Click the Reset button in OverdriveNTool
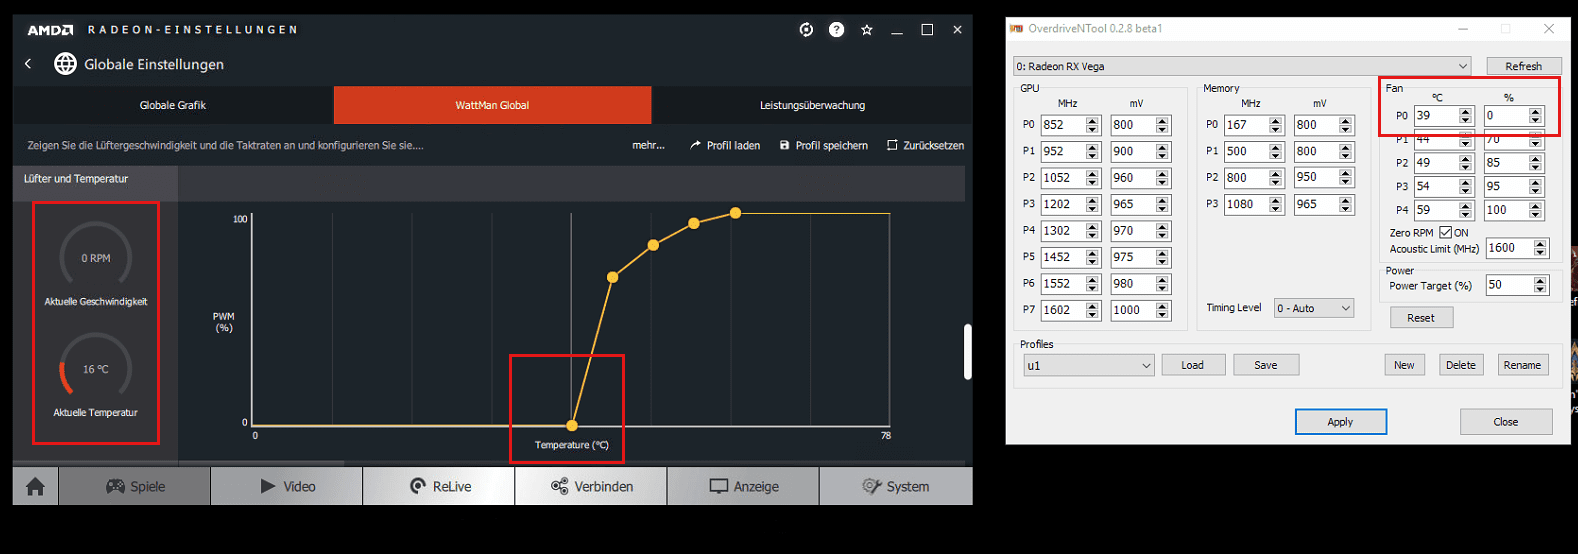This screenshot has height=554, width=1578. 1421,318
